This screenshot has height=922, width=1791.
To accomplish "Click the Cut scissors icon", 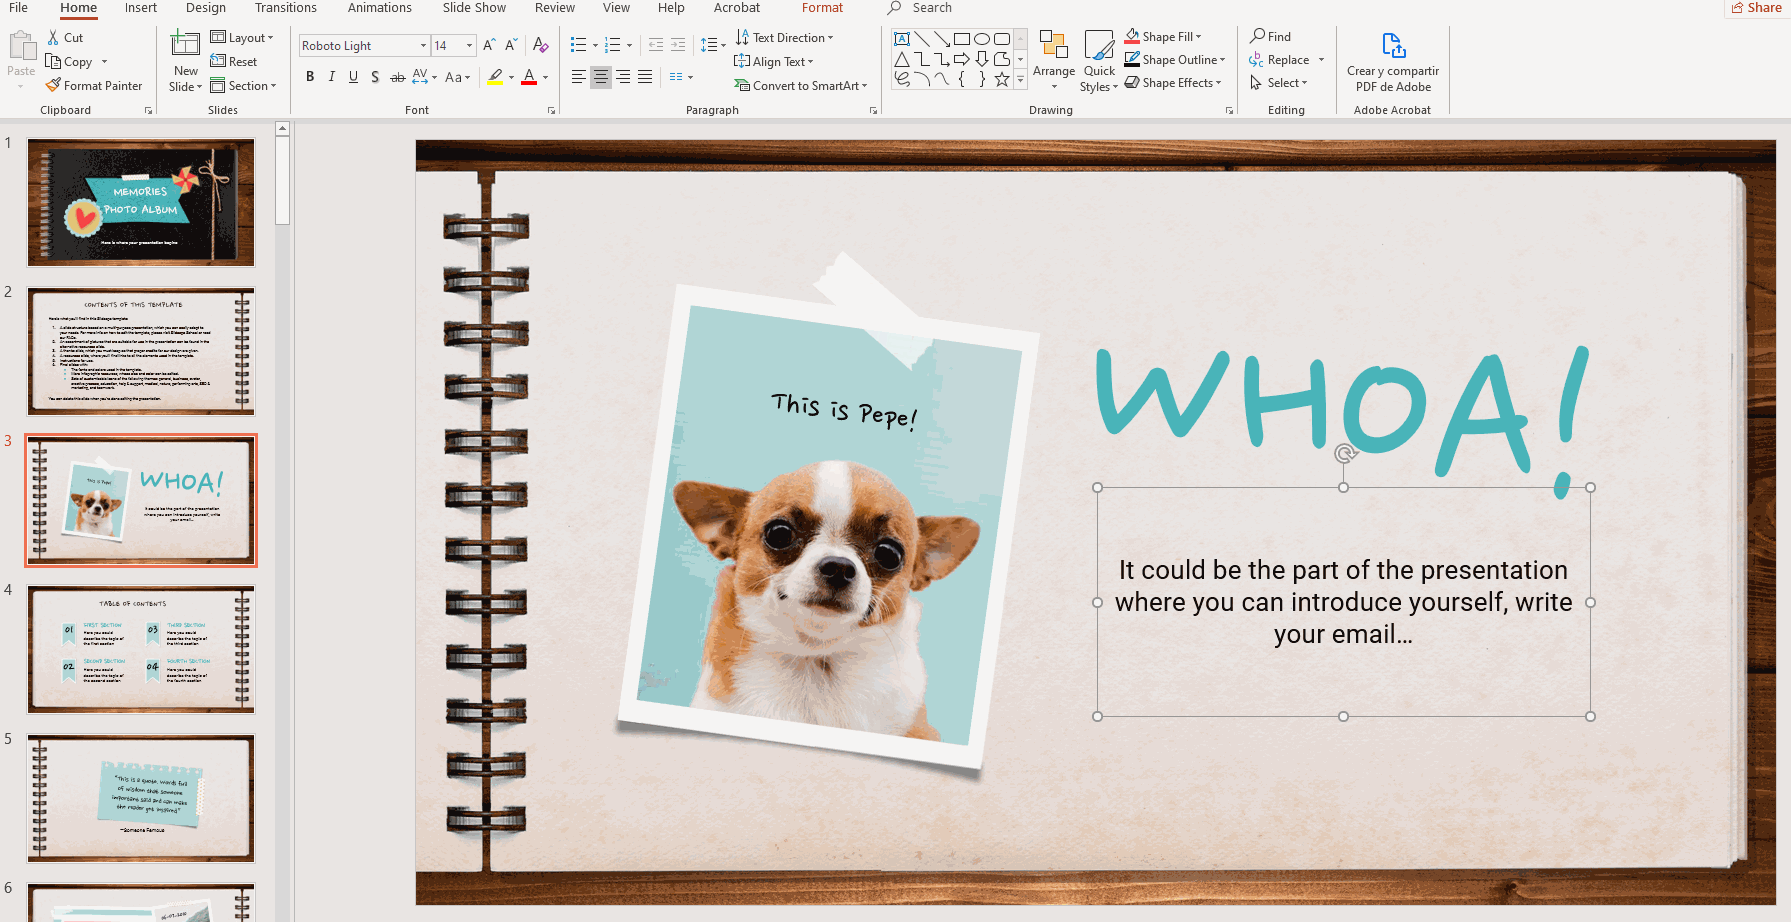I will (x=52, y=37).
